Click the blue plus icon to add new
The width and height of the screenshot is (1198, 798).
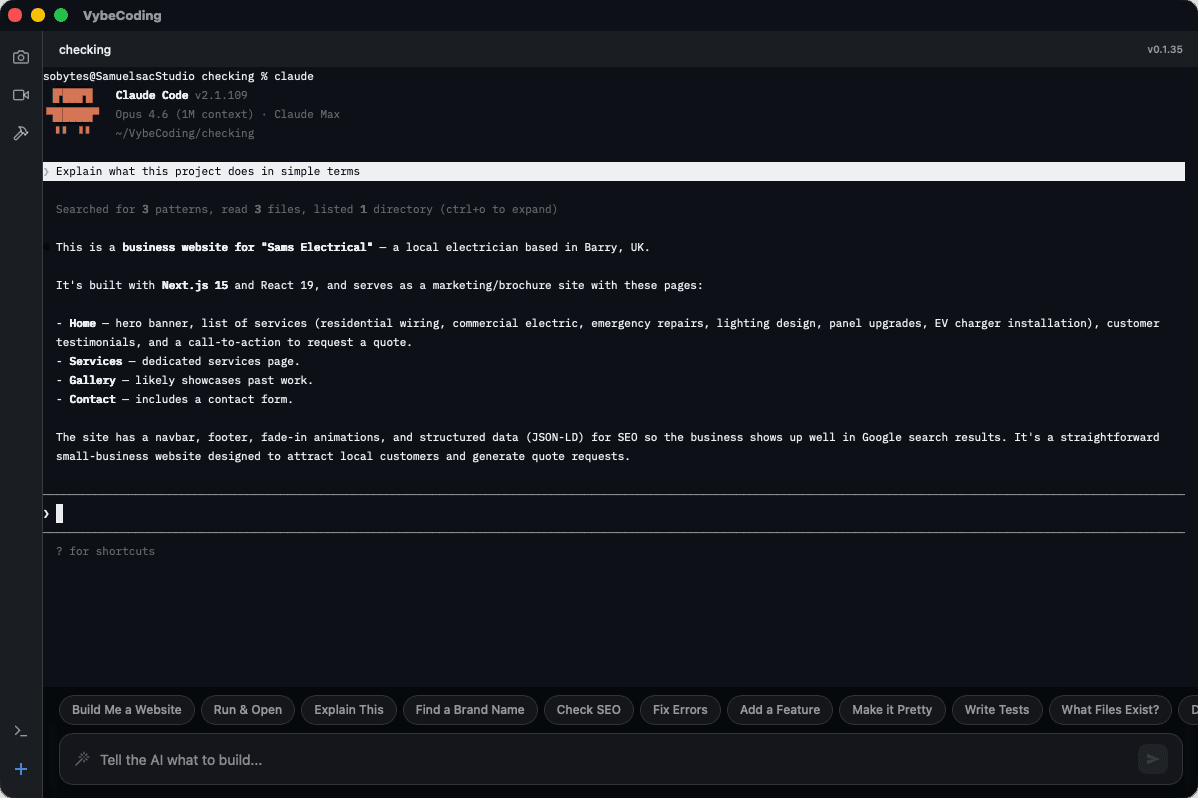[x=21, y=769]
